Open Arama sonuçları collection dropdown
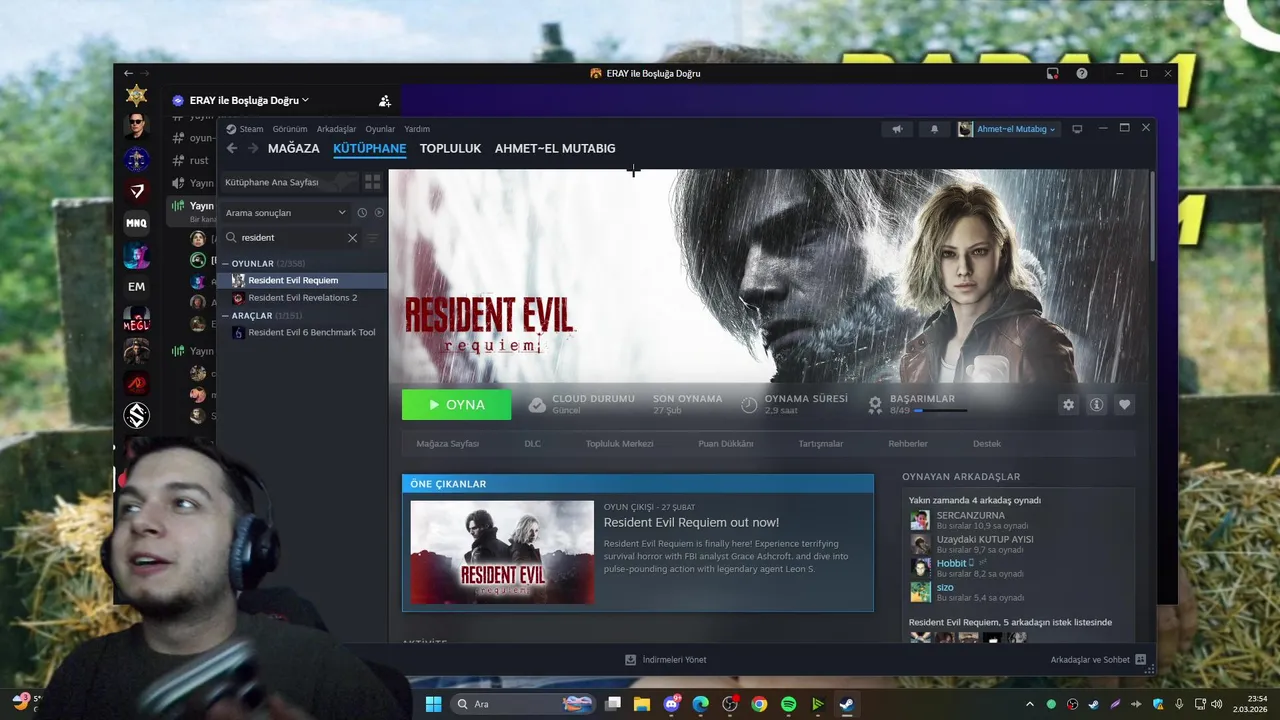 pos(285,212)
